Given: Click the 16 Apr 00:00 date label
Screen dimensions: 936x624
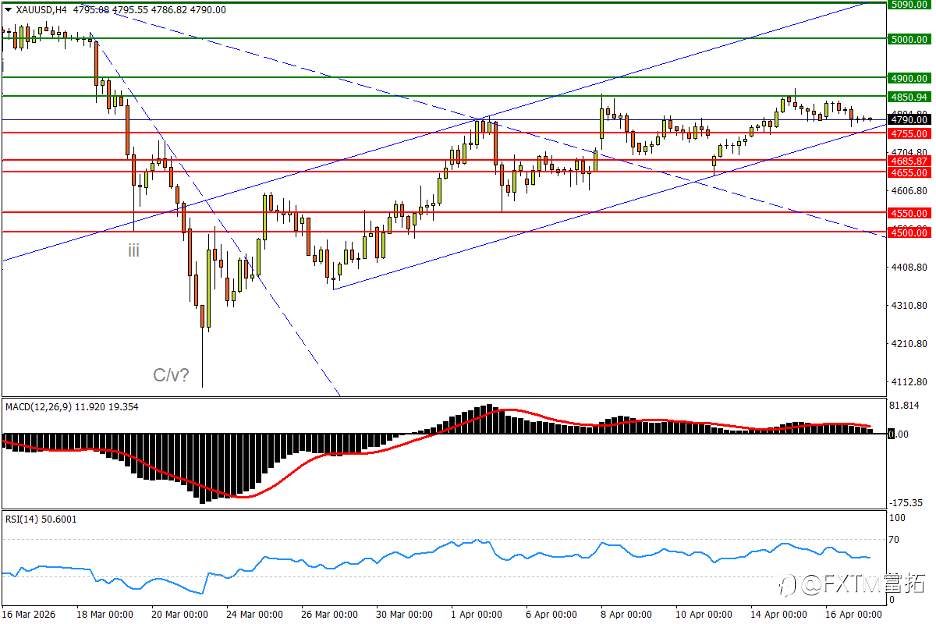Looking at the screenshot, I should 853,614.
